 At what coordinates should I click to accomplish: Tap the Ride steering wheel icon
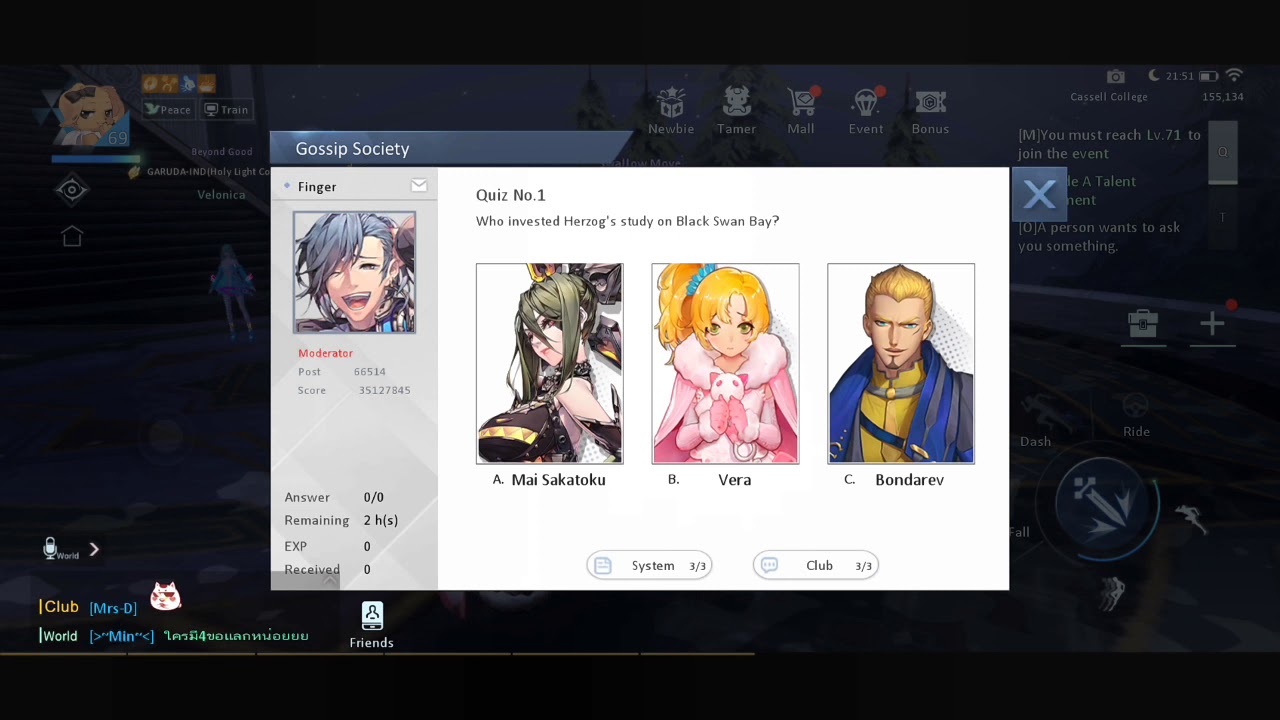click(1135, 405)
